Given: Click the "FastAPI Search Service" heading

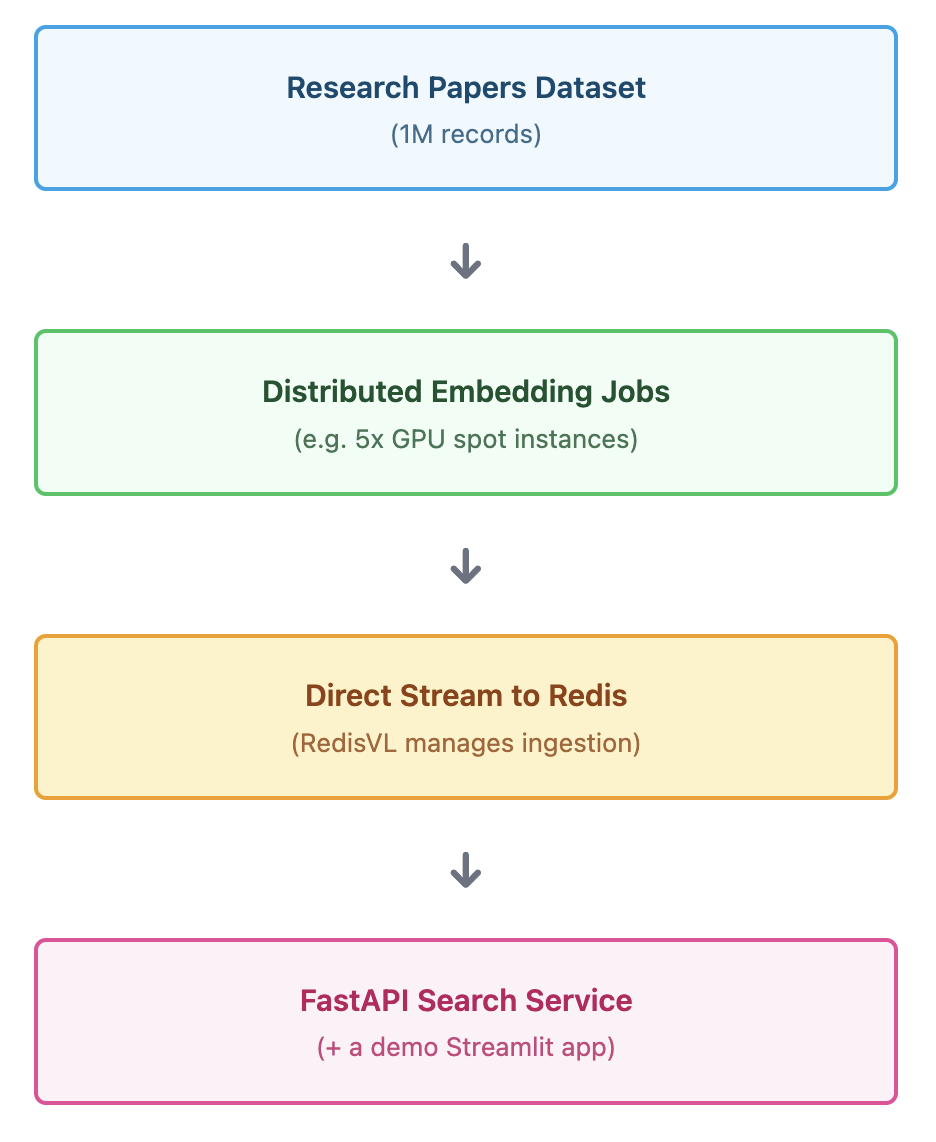Looking at the screenshot, I should point(466,1001).
